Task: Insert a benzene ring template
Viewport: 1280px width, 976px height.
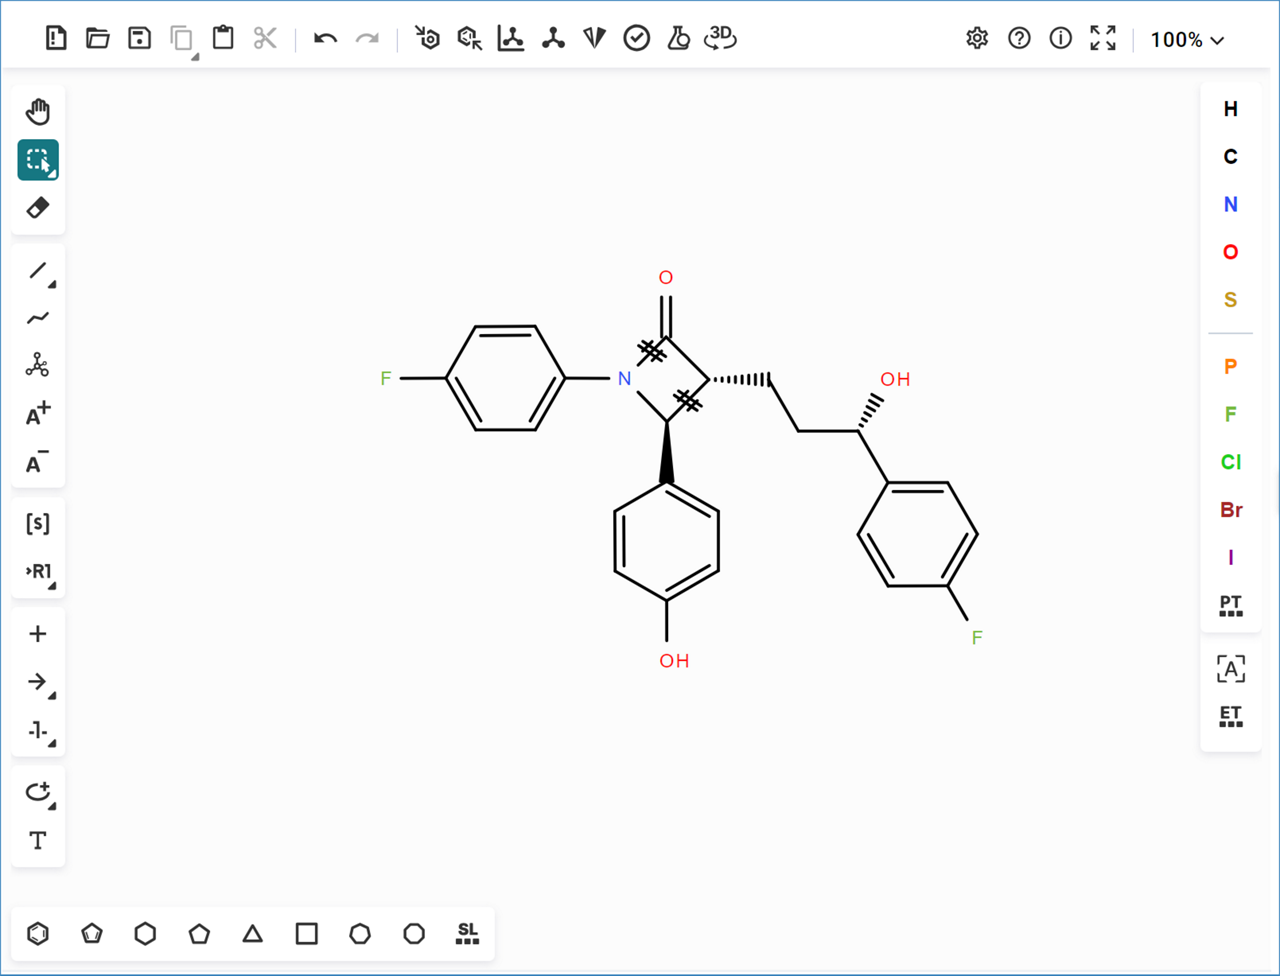Action: point(38,934)
